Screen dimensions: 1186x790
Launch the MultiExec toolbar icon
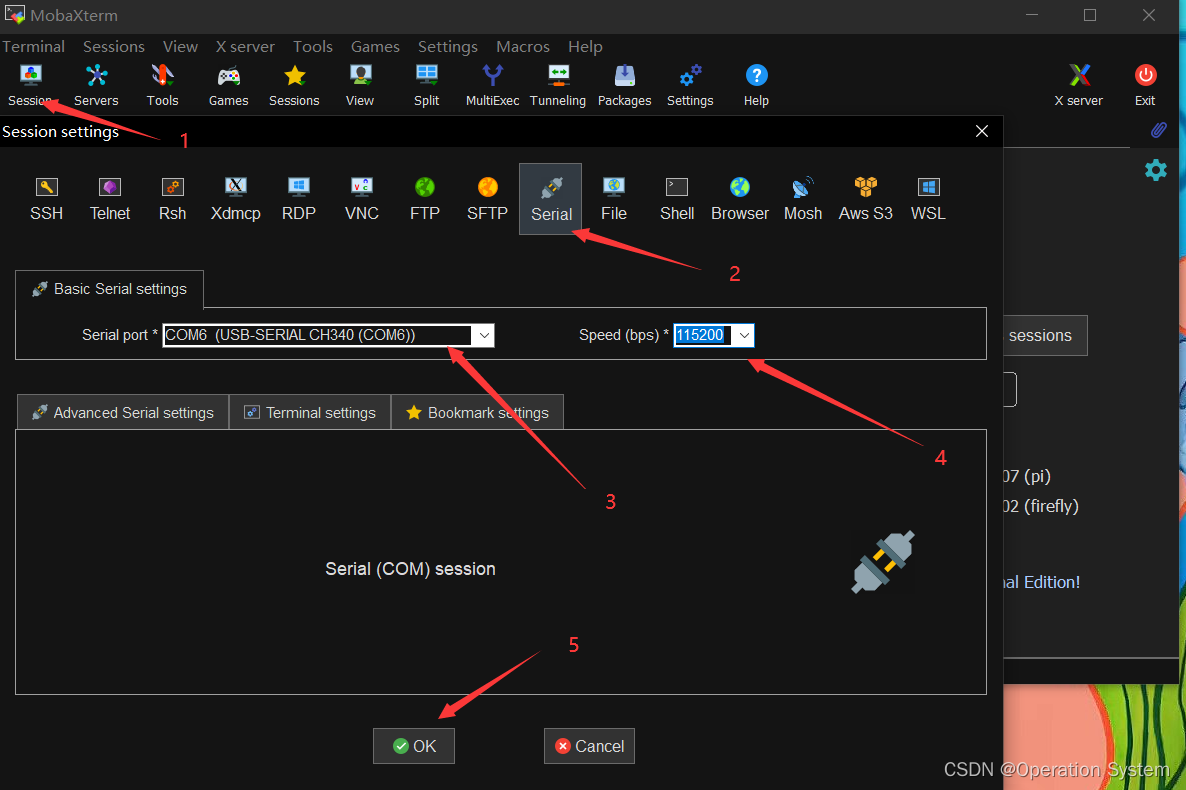tap(492, 86)
